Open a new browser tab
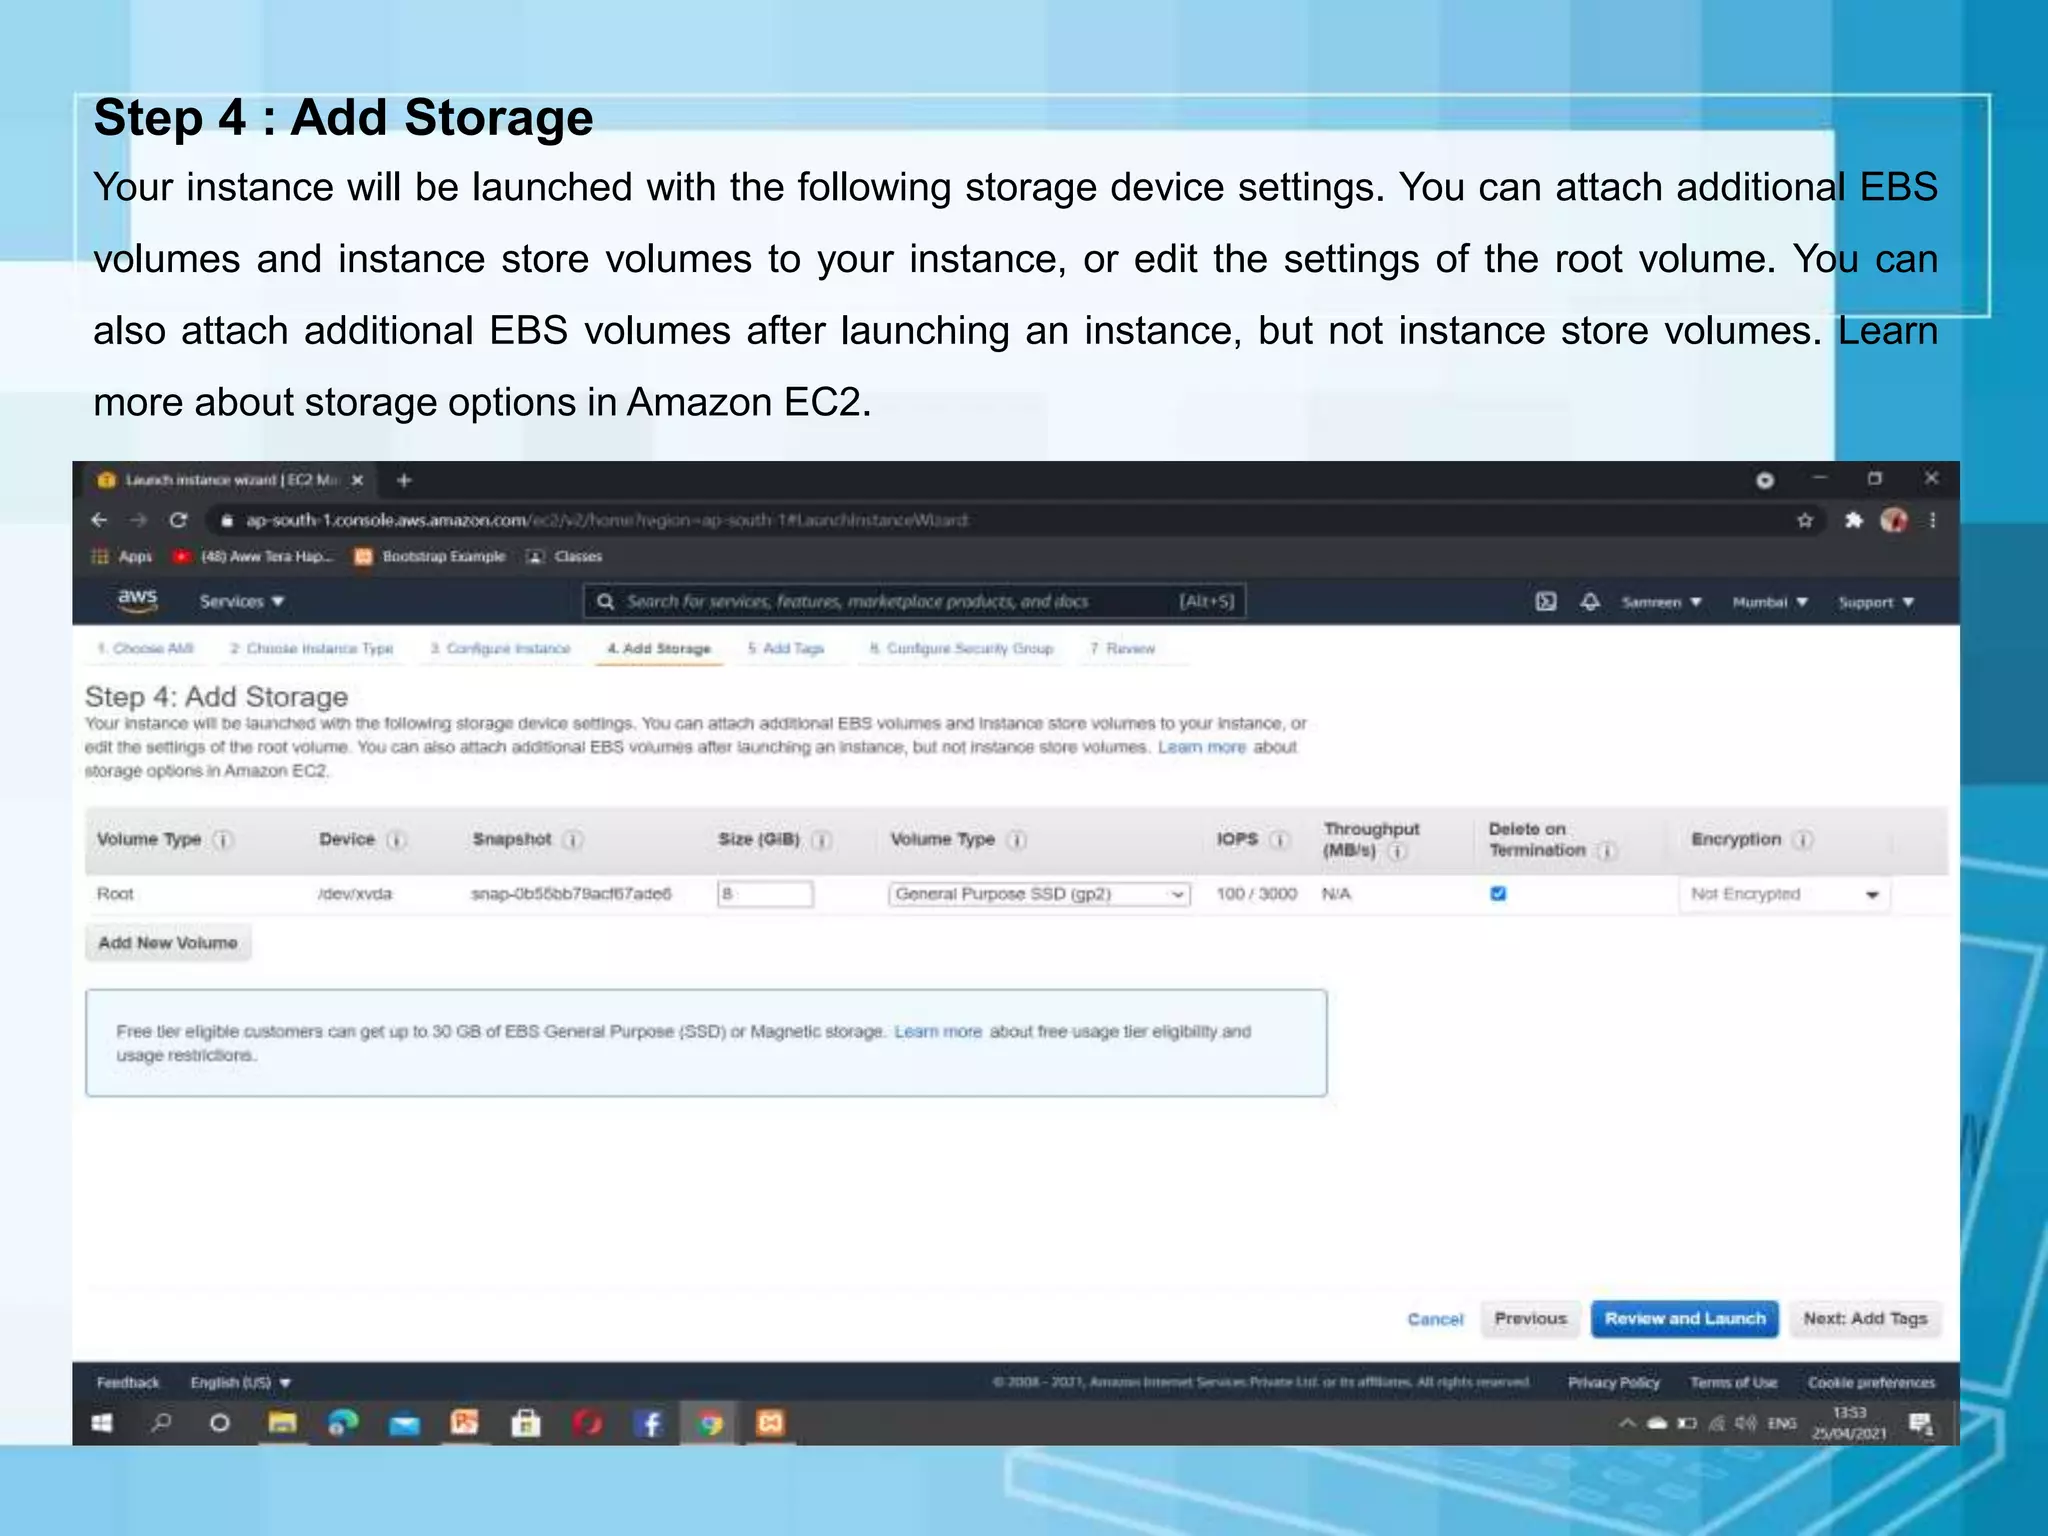This screenshot has height=1536, width=2048. pos(404,480)
